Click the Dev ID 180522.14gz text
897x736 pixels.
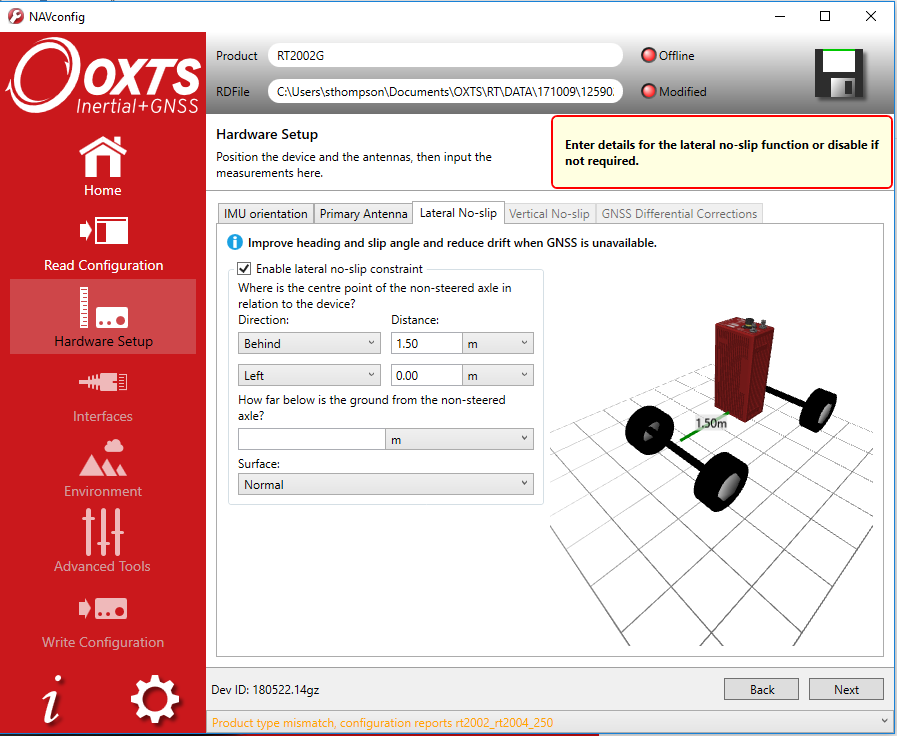265,690
